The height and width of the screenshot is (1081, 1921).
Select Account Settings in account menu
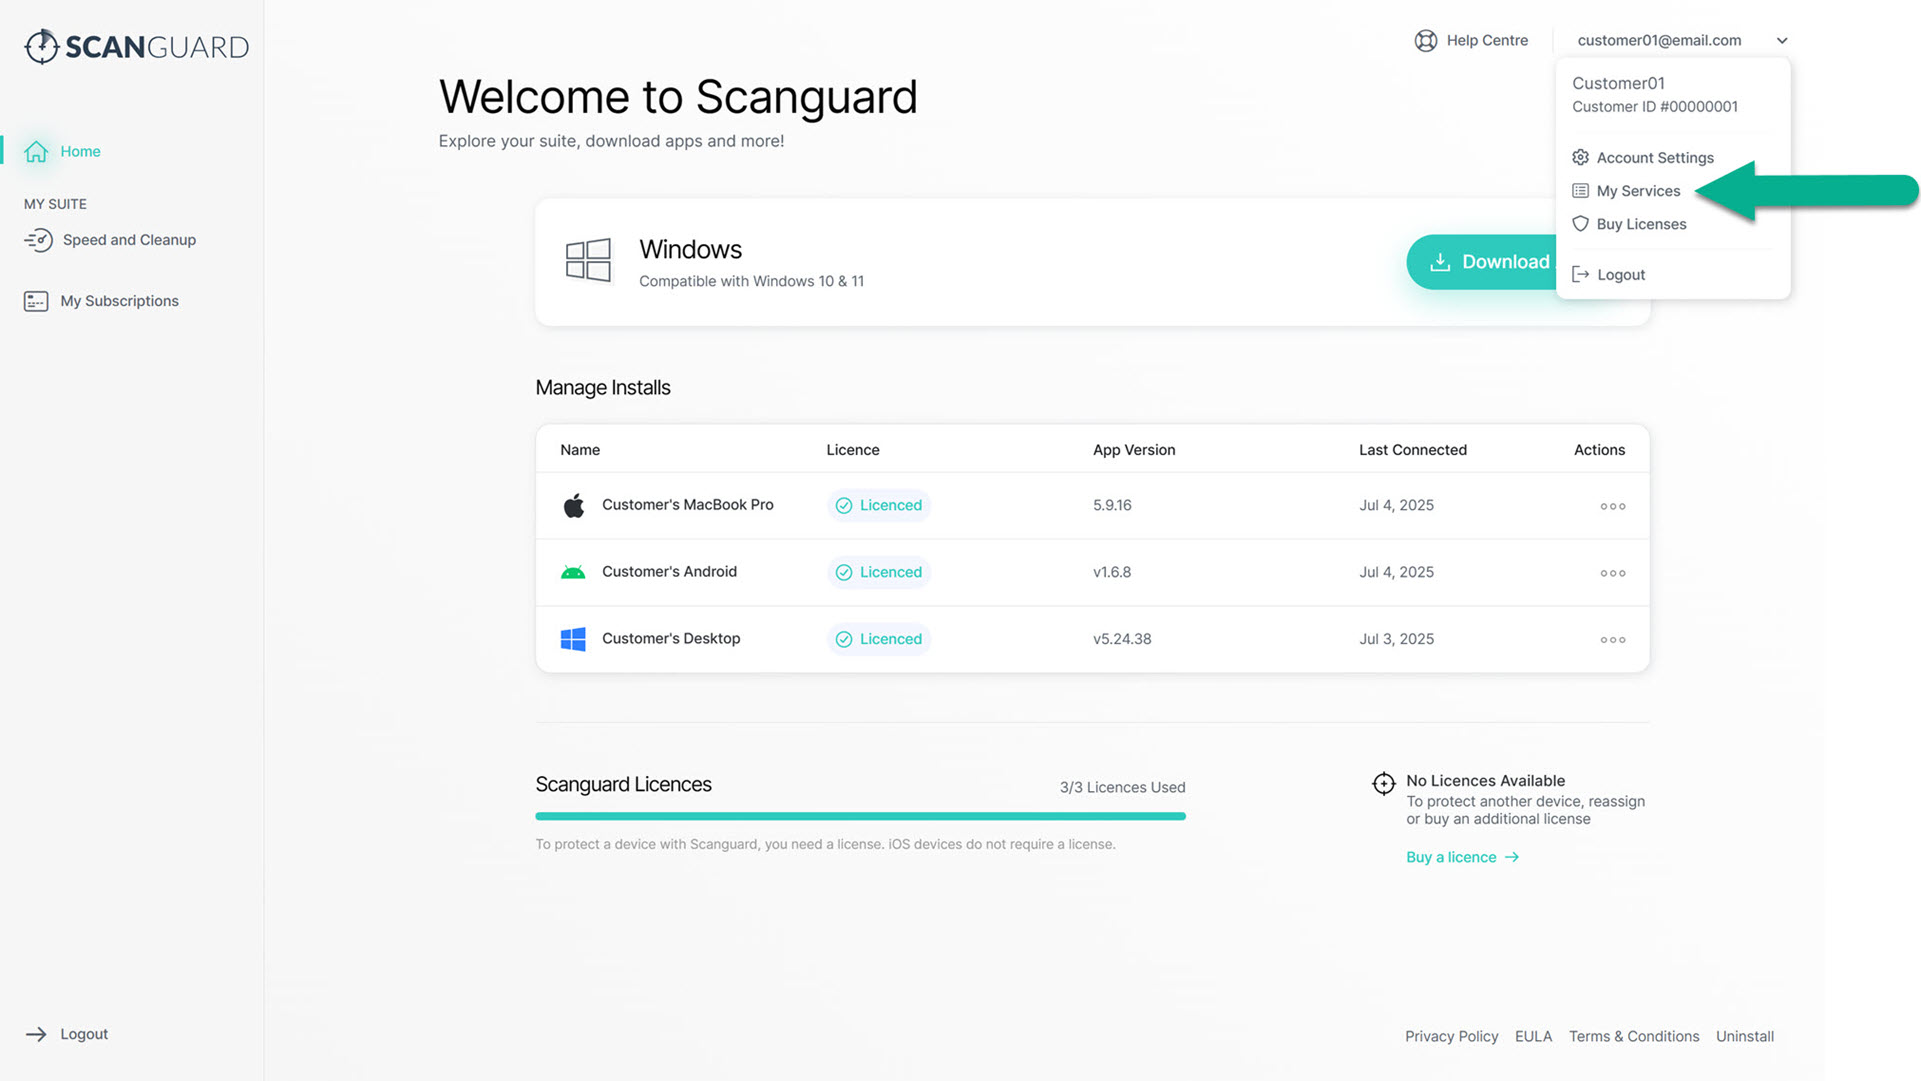(1654, 158)
